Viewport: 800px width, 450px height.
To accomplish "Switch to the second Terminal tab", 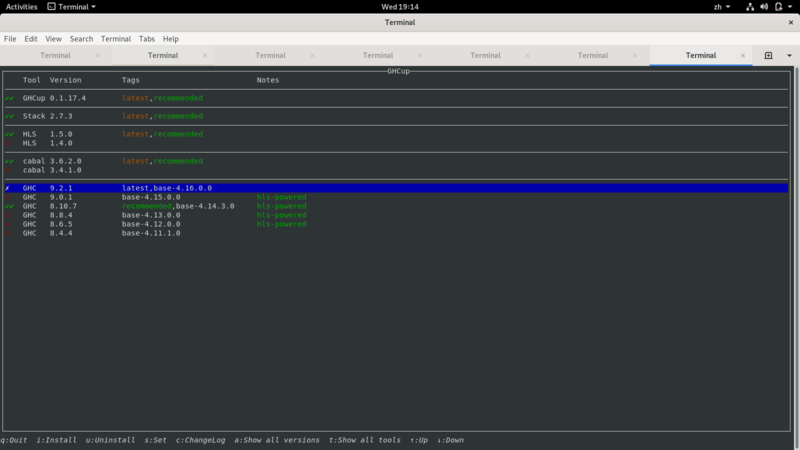I will point(163,55).
